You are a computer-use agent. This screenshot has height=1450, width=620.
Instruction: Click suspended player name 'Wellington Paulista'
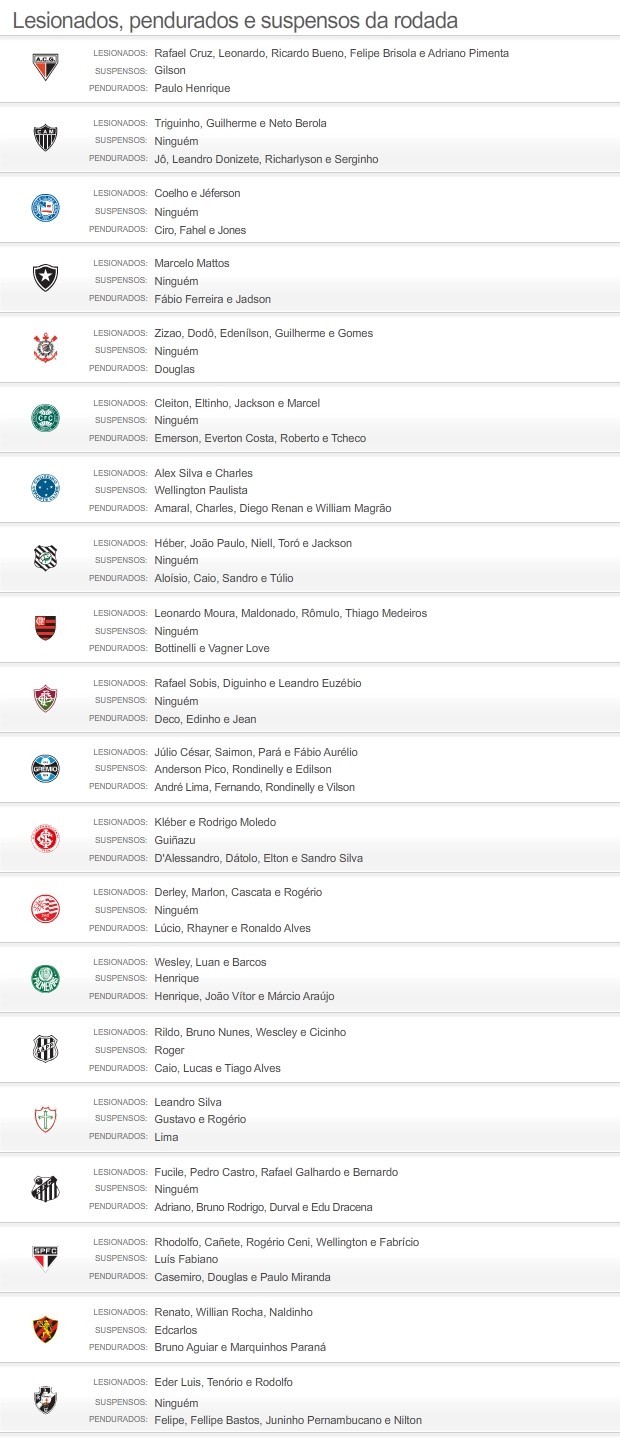tap(201, 490)
